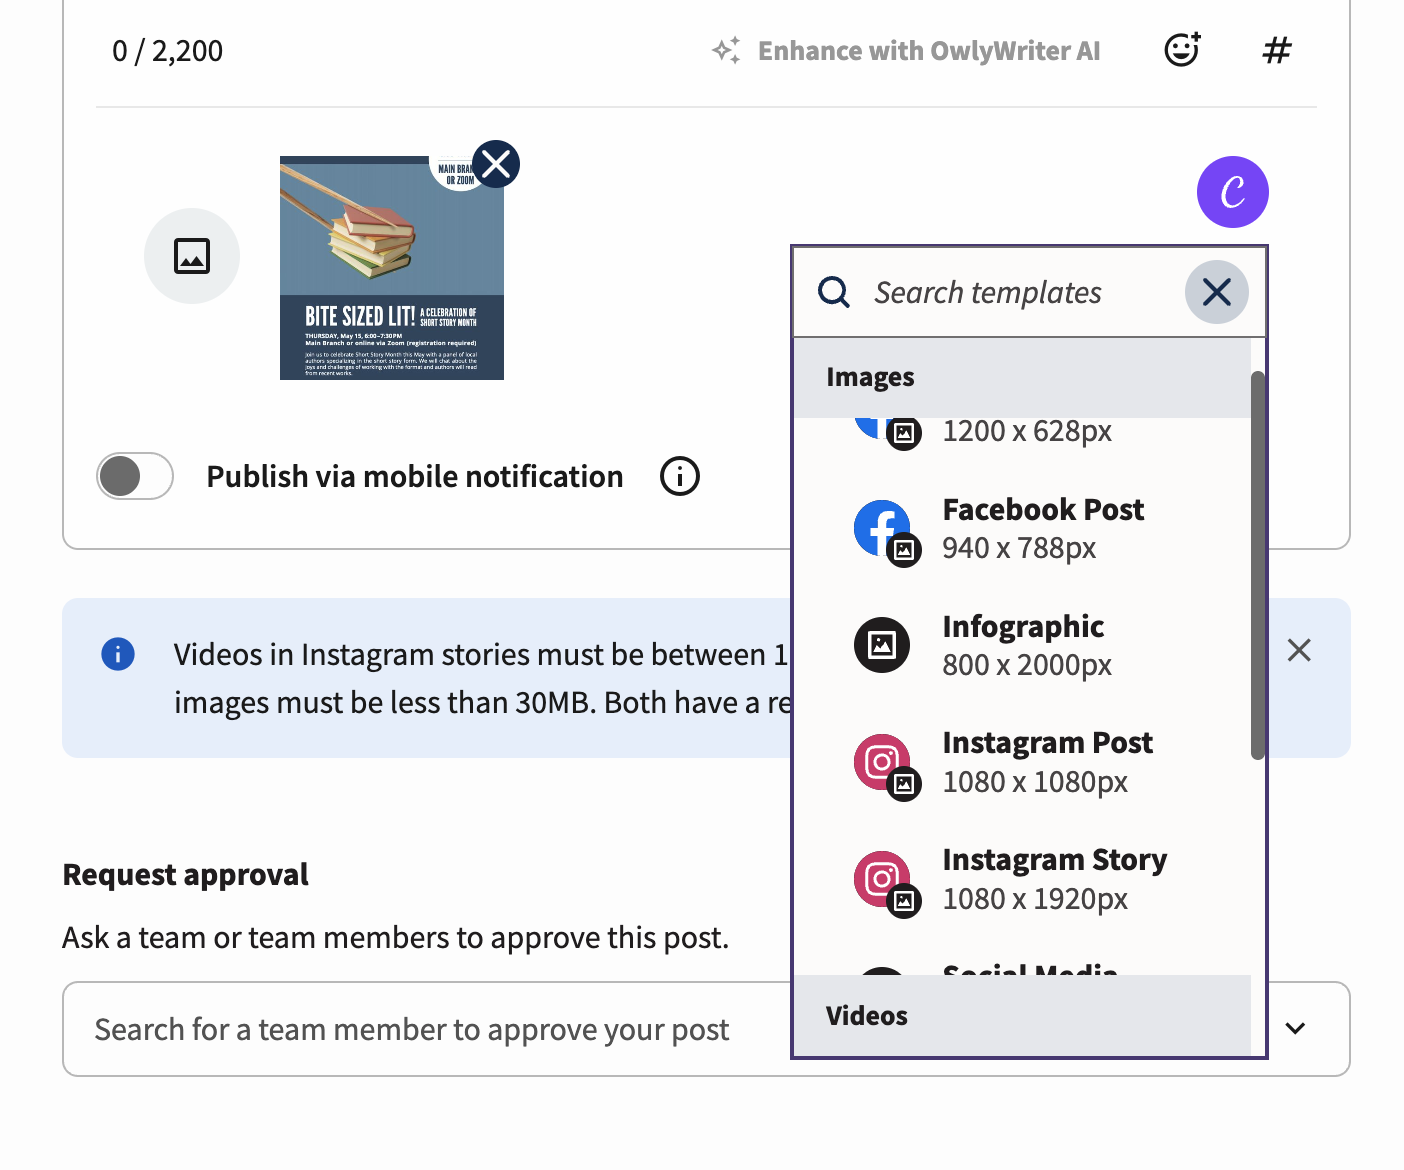The height and width of the screenshot is (1170, 1404).
Task: Expand the team member approver dropdown
Action: pos(1296,1028)
